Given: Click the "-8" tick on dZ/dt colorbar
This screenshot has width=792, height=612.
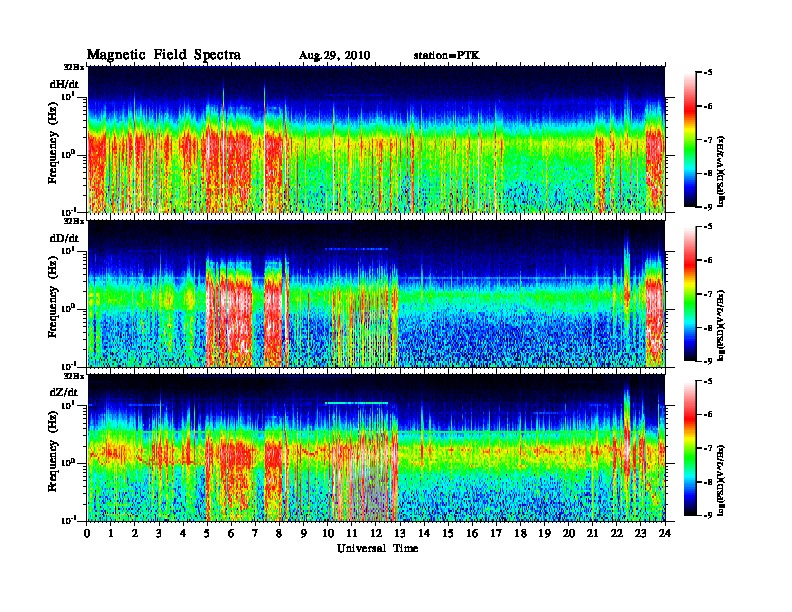Looking at the screenshot, I should 708,482.
